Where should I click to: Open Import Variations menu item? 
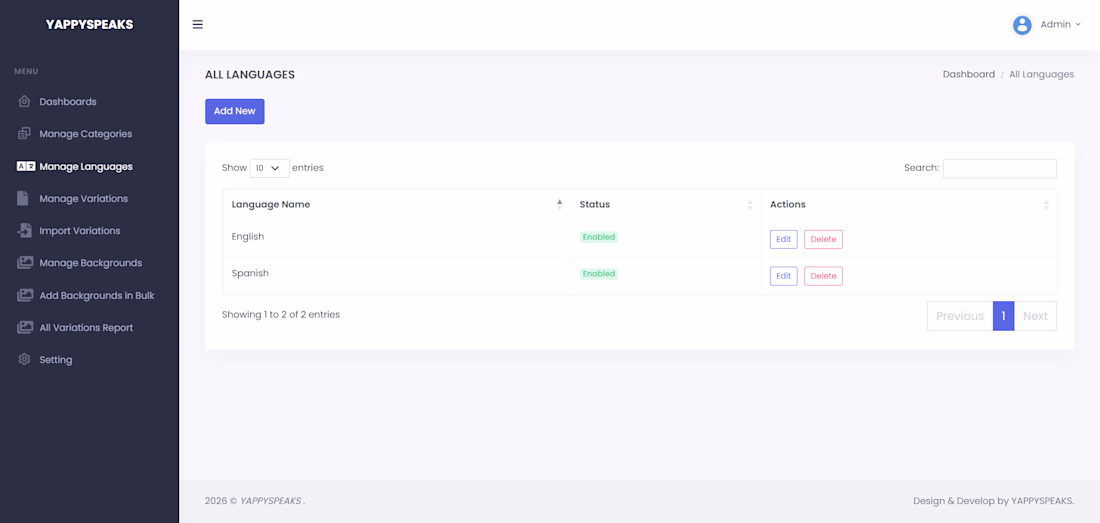coord(80,231)
